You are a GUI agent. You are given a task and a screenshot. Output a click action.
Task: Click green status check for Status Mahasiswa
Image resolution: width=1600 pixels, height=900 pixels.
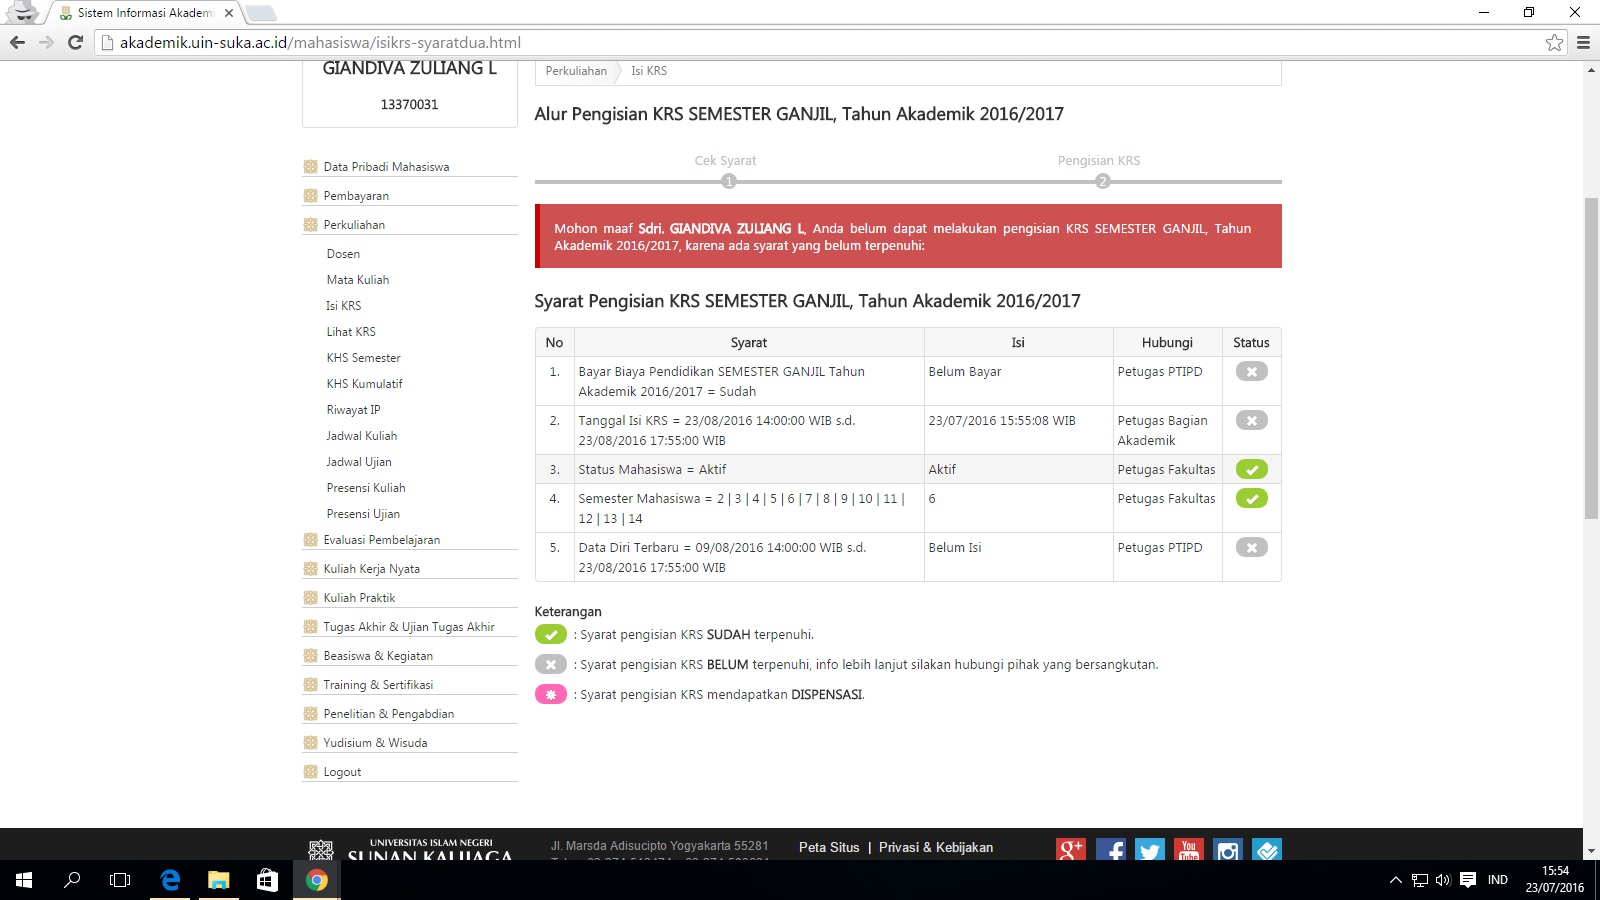tap(1251, 469)
